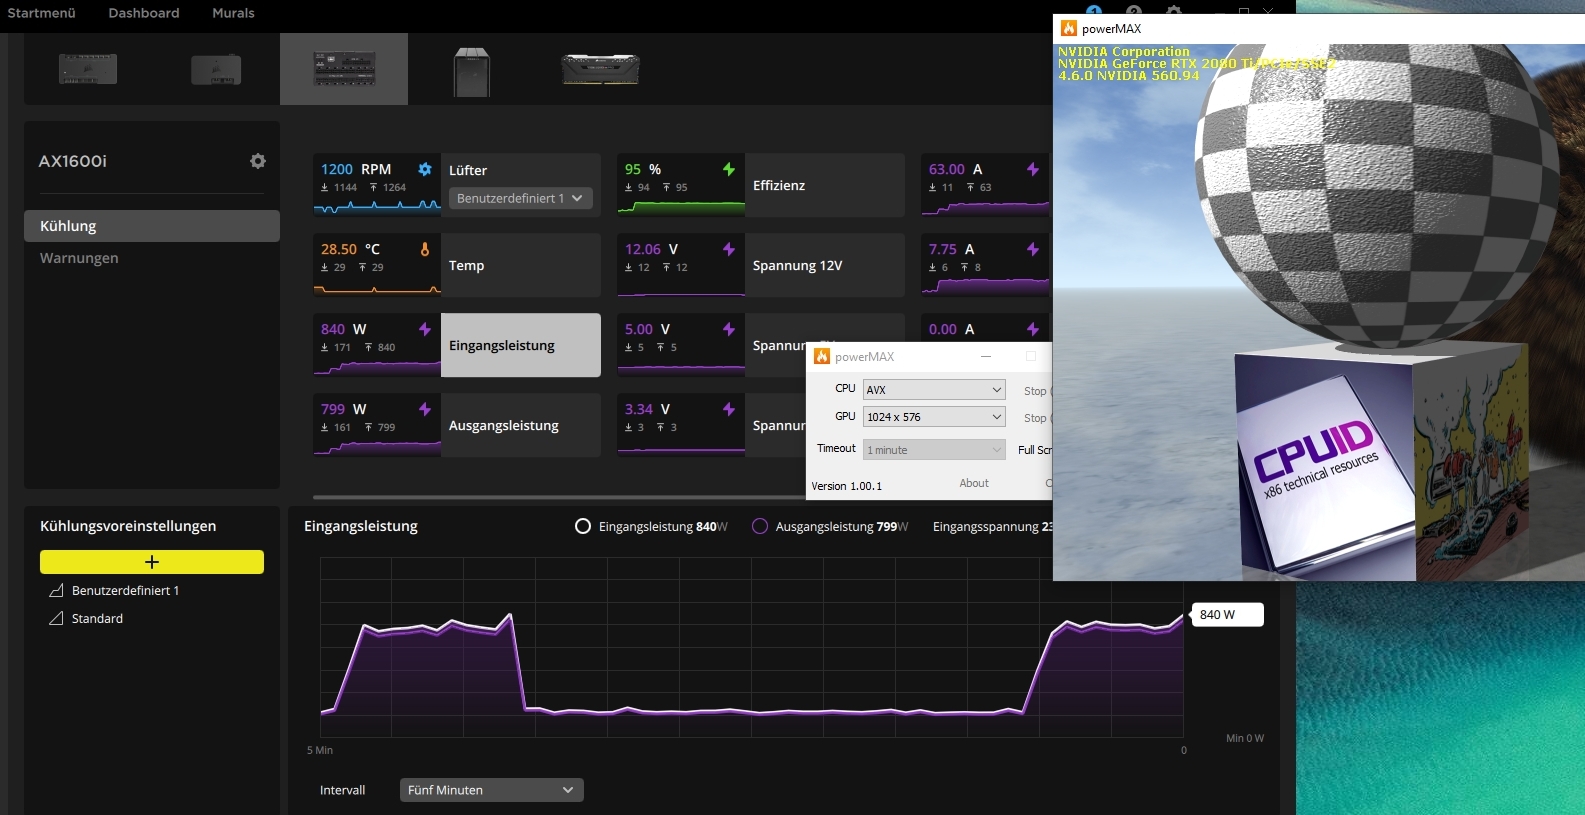Click the flame icon in small powerMAX dialog title
Screen dimensions: 1585x815
pyautogui.click(x=822, y=357)
